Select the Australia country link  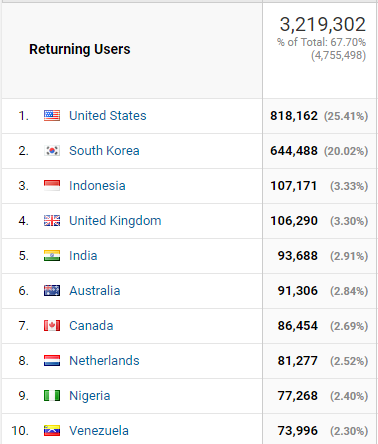click(94, 291)
